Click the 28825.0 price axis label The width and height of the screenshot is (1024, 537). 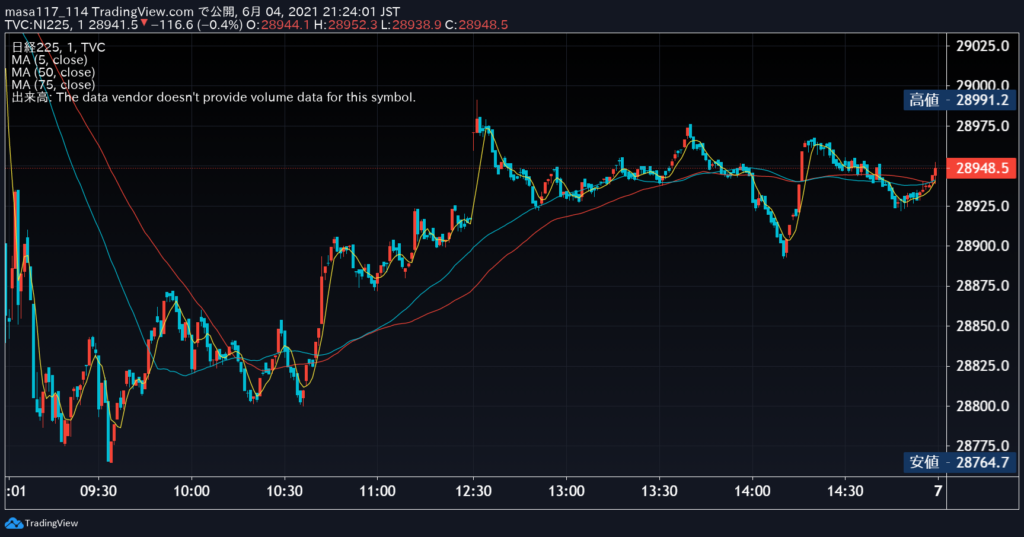coord(982,366)
